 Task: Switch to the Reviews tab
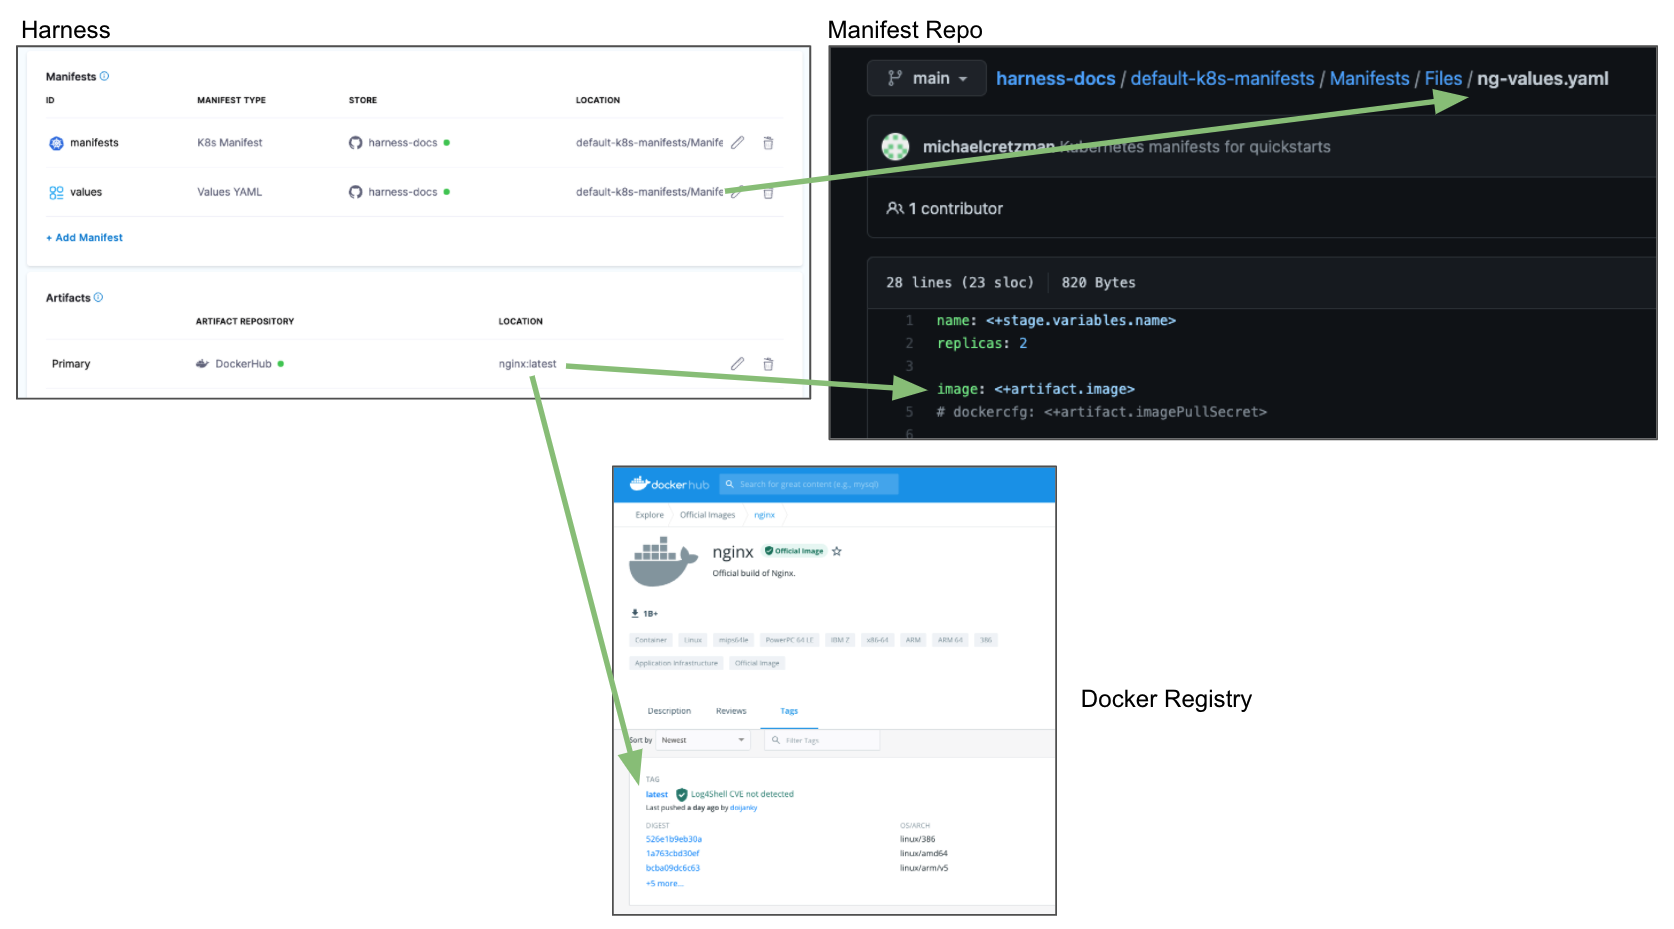point(731,711)
